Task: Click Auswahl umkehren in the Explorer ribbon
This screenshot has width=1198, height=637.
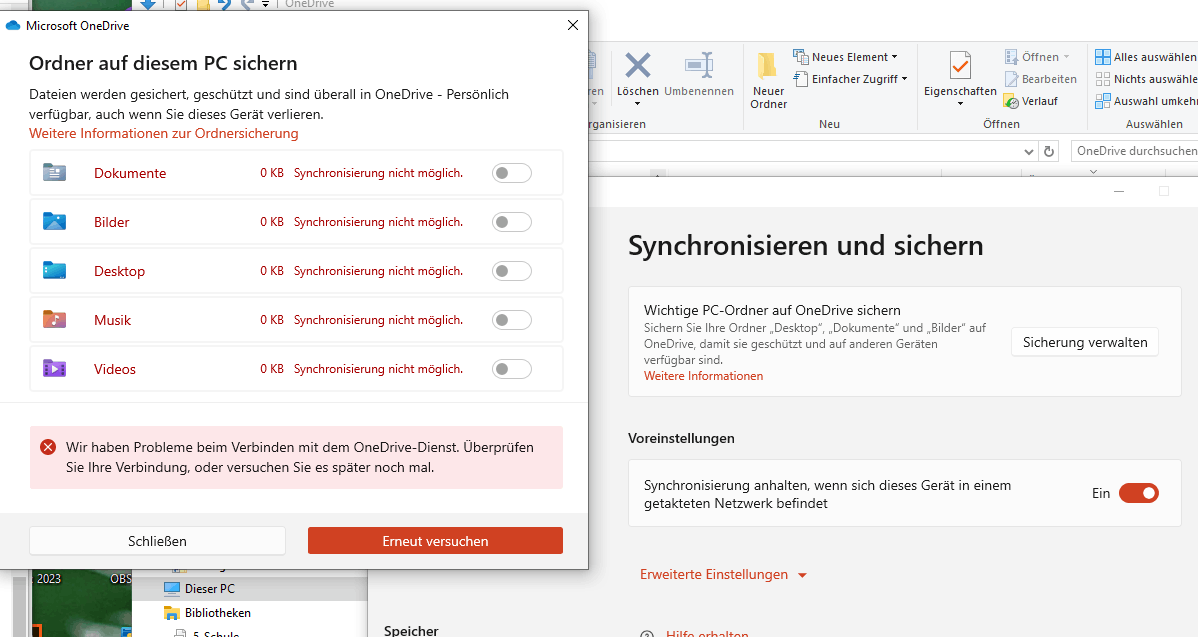Action: tap(1146, 101)
